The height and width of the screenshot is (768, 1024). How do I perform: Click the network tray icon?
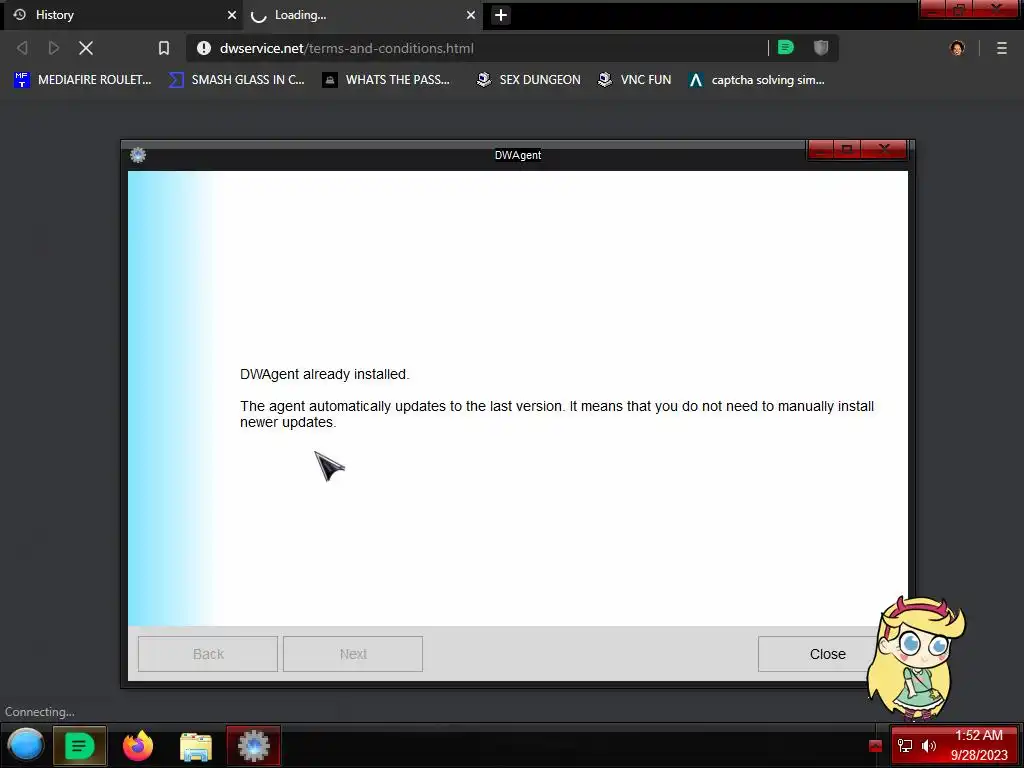click(905, 745)
